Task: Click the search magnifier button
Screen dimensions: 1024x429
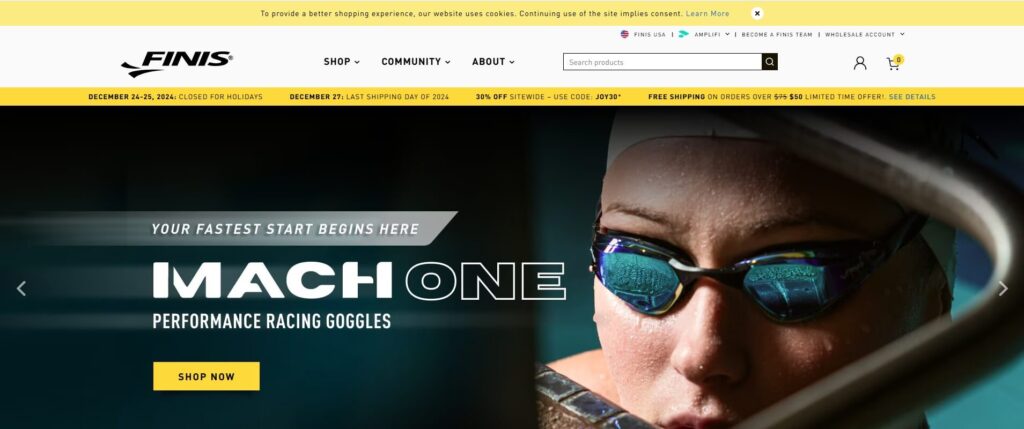Action: click(769, 62)
